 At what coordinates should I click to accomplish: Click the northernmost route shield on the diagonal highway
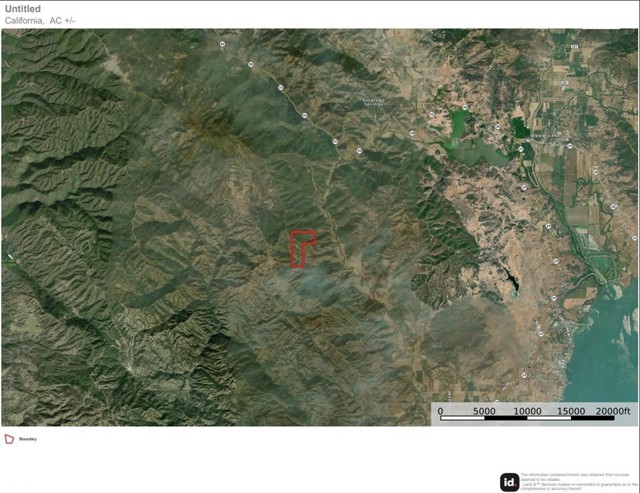pyautogui.click(x=222, y=44)
